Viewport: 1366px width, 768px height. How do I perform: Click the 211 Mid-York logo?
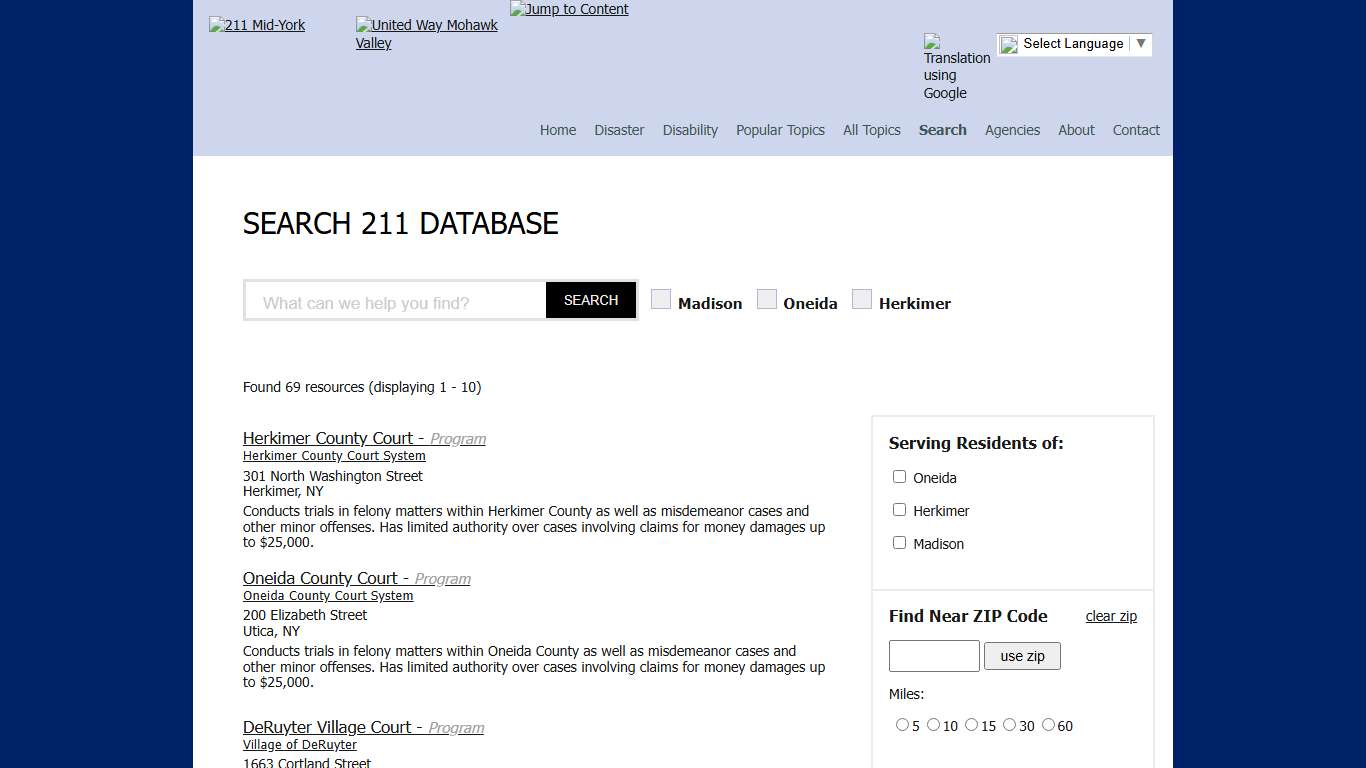coord(256,25)
